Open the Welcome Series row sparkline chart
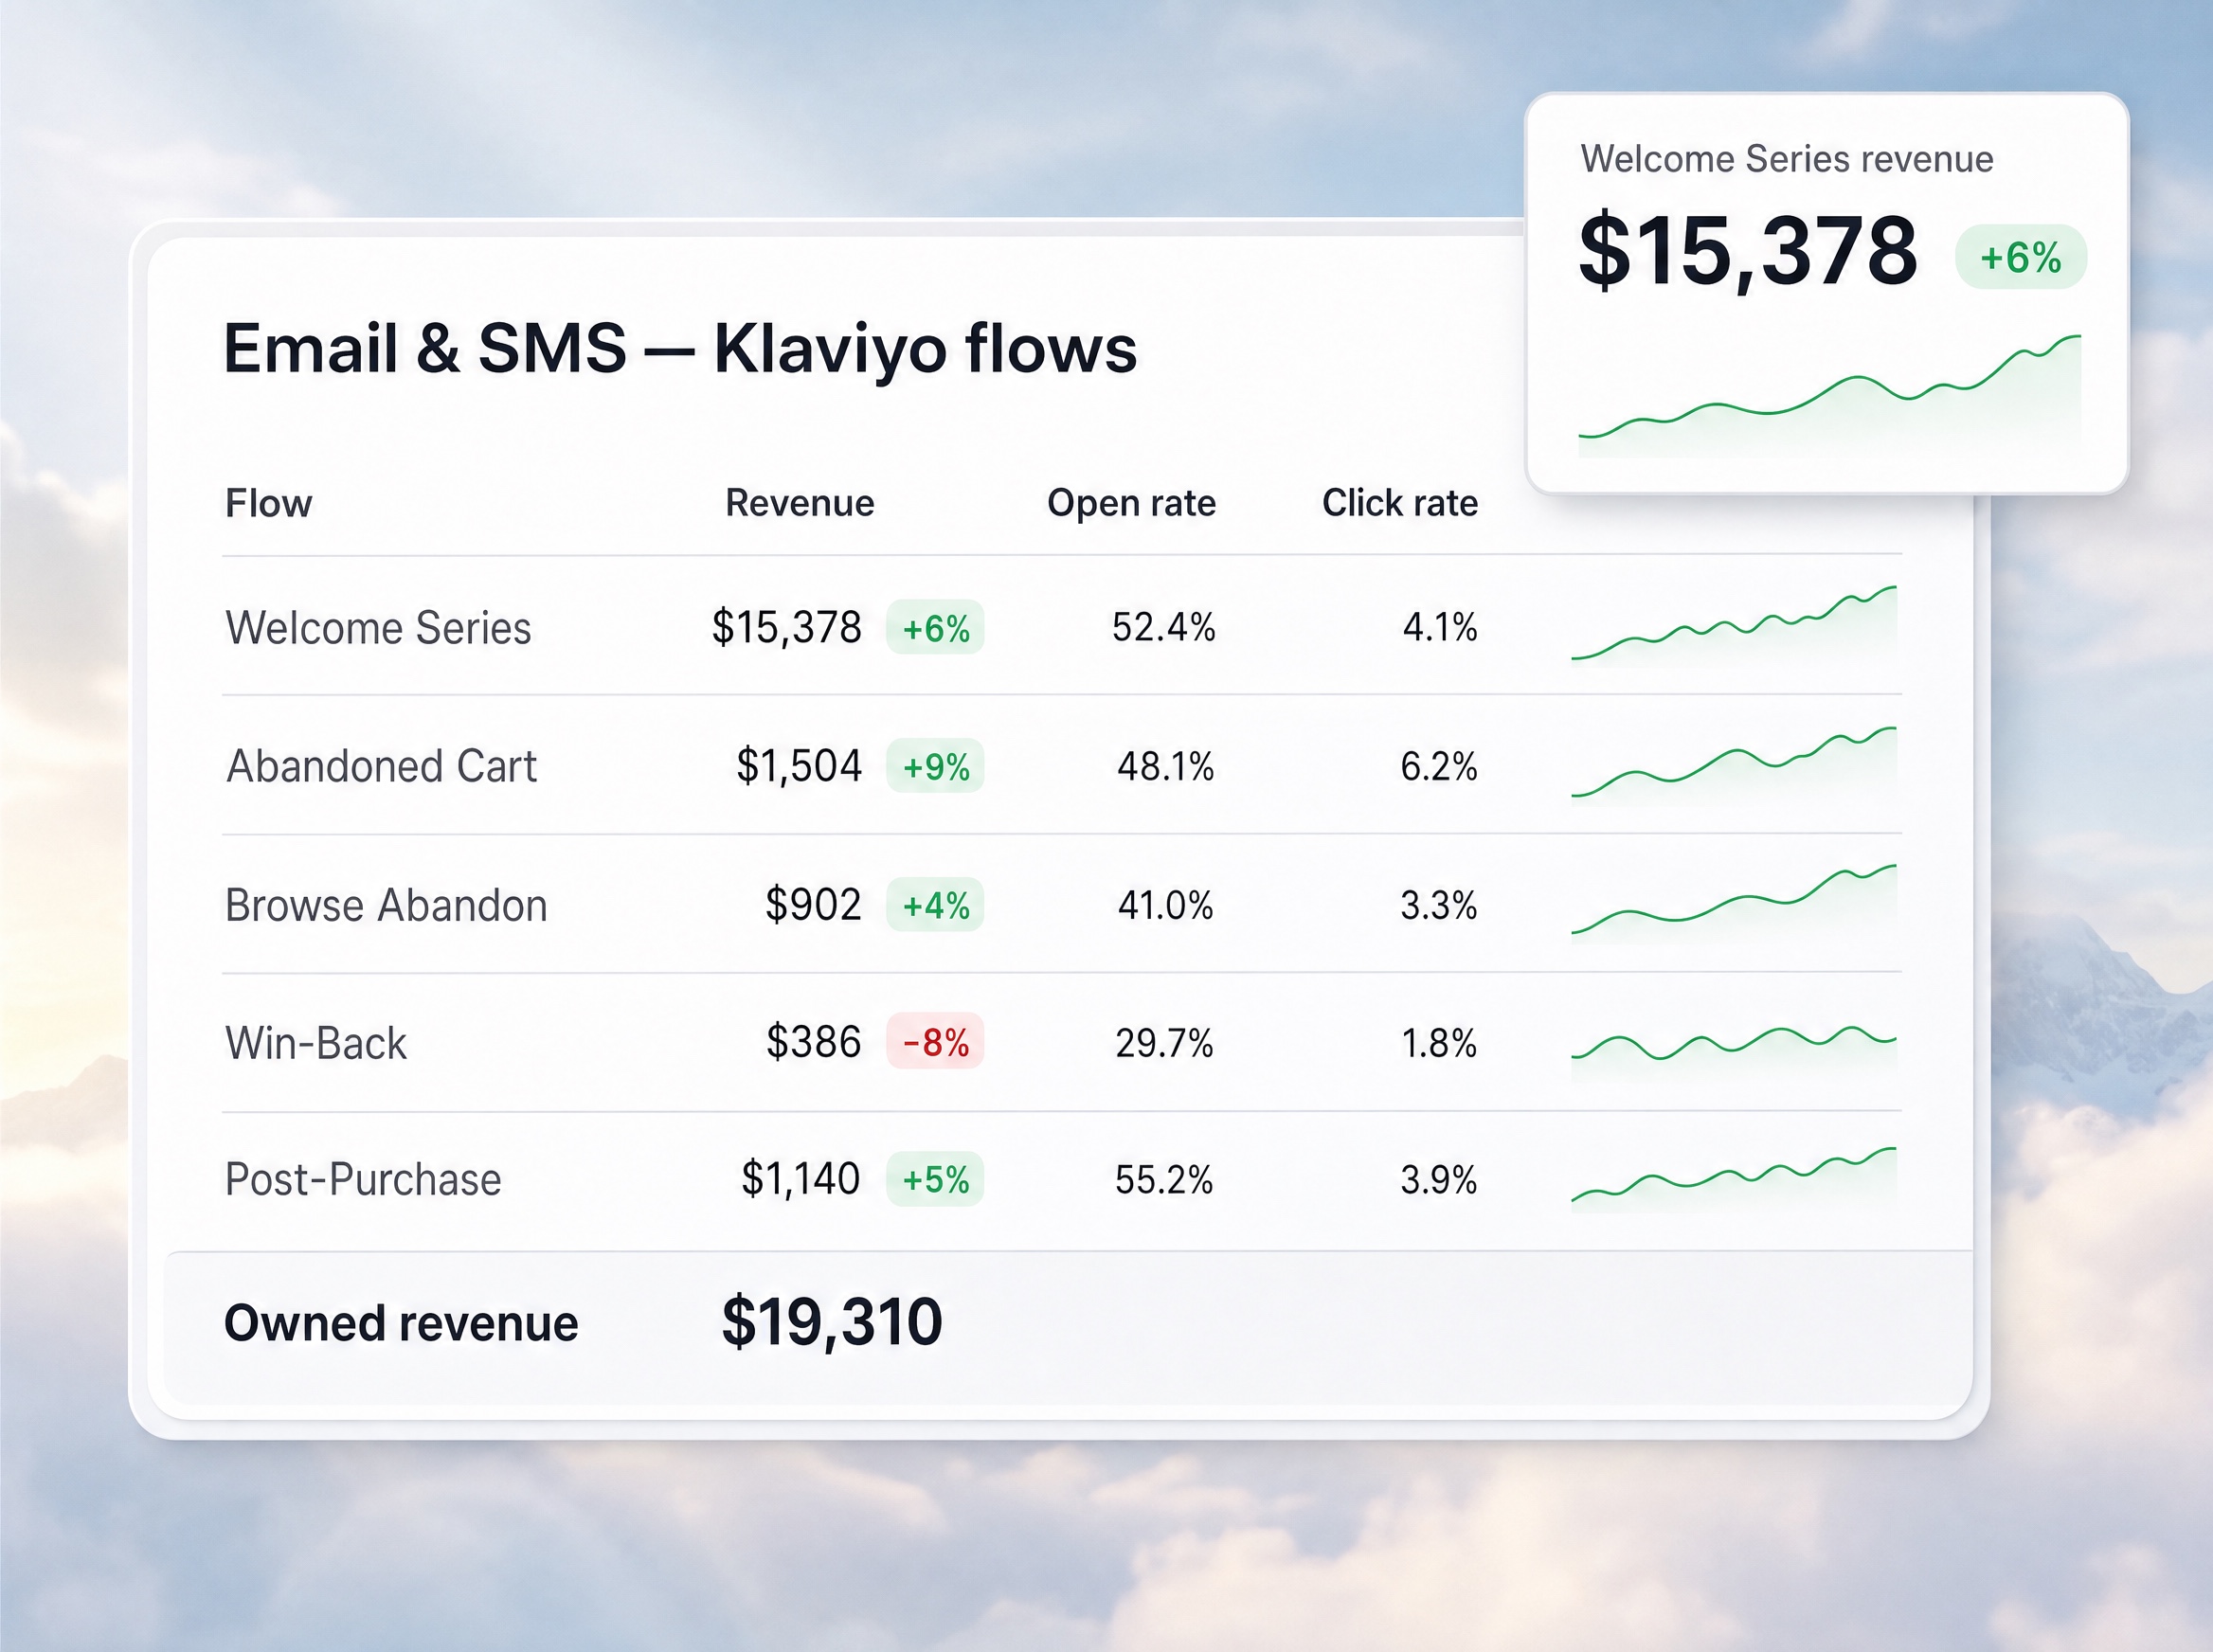Image resolution: width=2213 pixels, height=1652 pixels. (x=1734, y=626)
